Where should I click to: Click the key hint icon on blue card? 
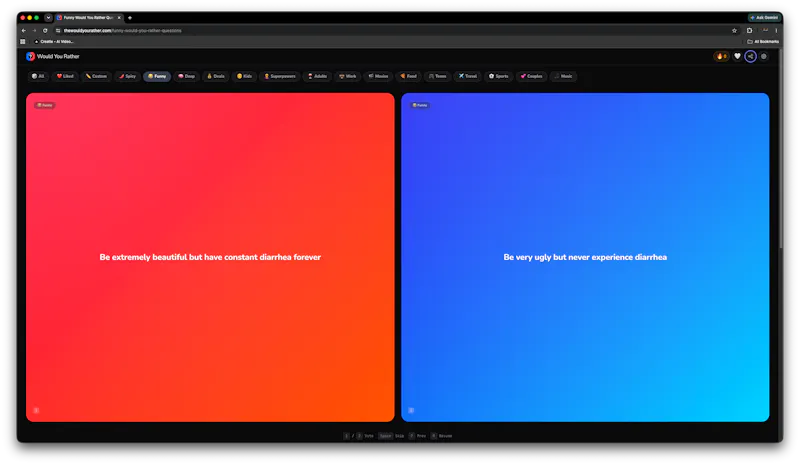click(411, 410)
